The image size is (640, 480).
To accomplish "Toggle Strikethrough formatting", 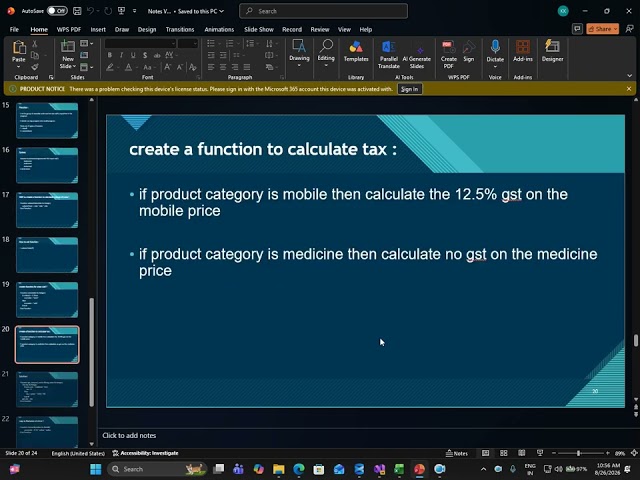I will click(x=157, y=55).
